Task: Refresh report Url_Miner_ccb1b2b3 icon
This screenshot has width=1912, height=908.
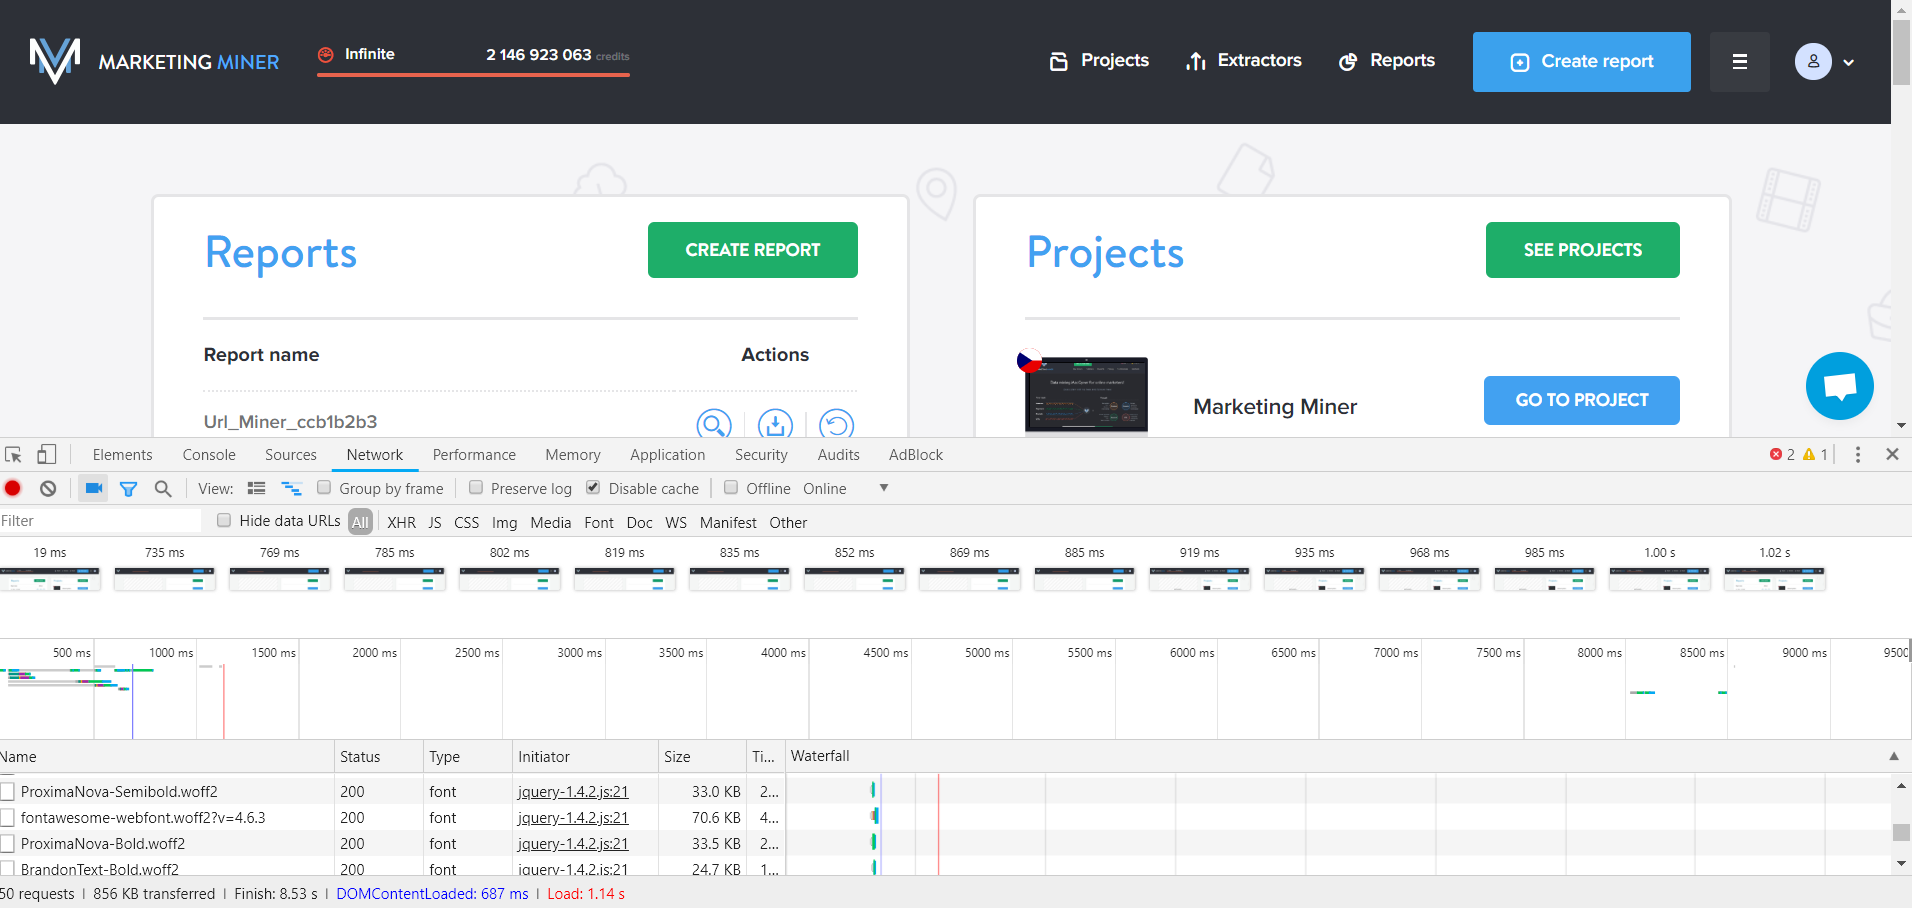Action: (836, 425)
